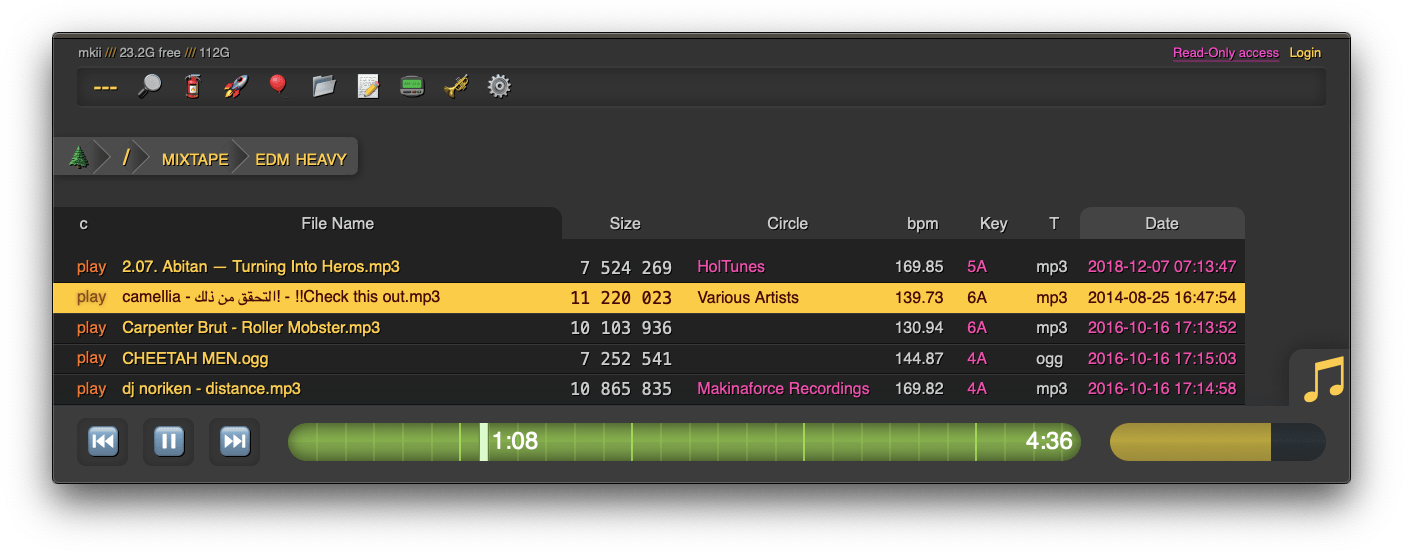Navigate to MIXTAPE breadcrumb
The width and height of the screenshot is (1403, 552).
click(195, 159)
